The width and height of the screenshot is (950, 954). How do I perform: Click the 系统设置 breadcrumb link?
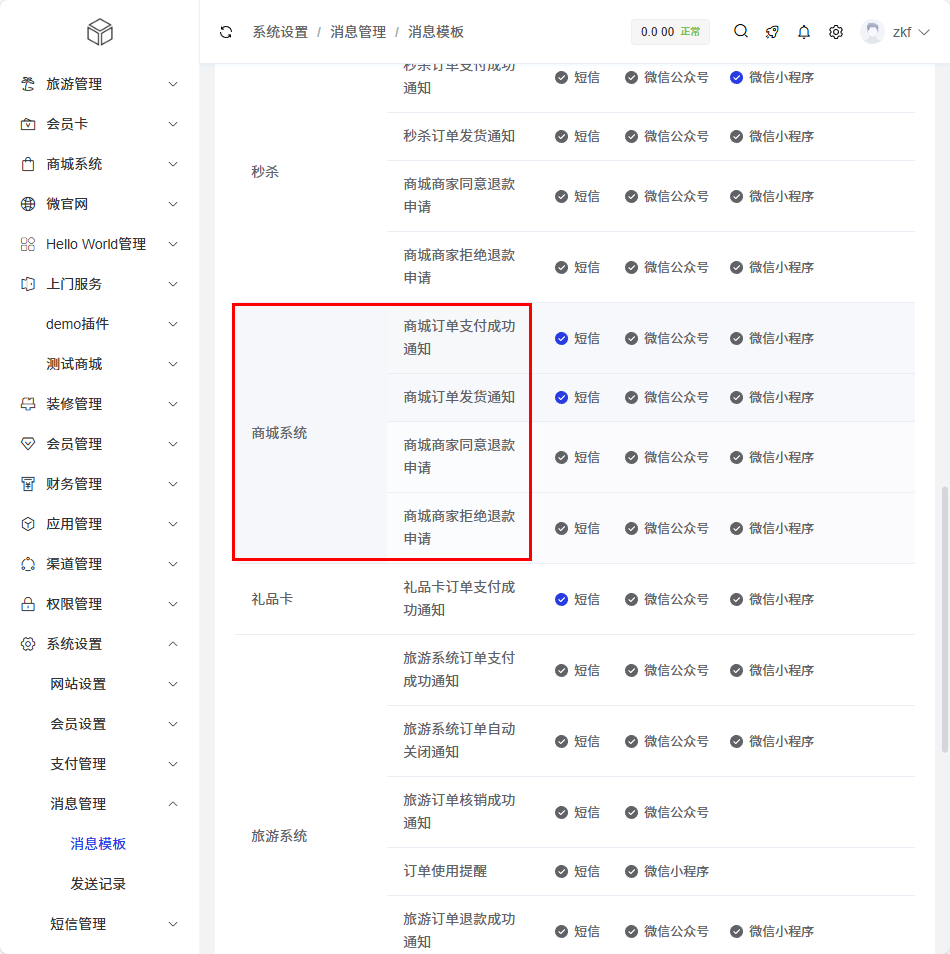(280, 32)
